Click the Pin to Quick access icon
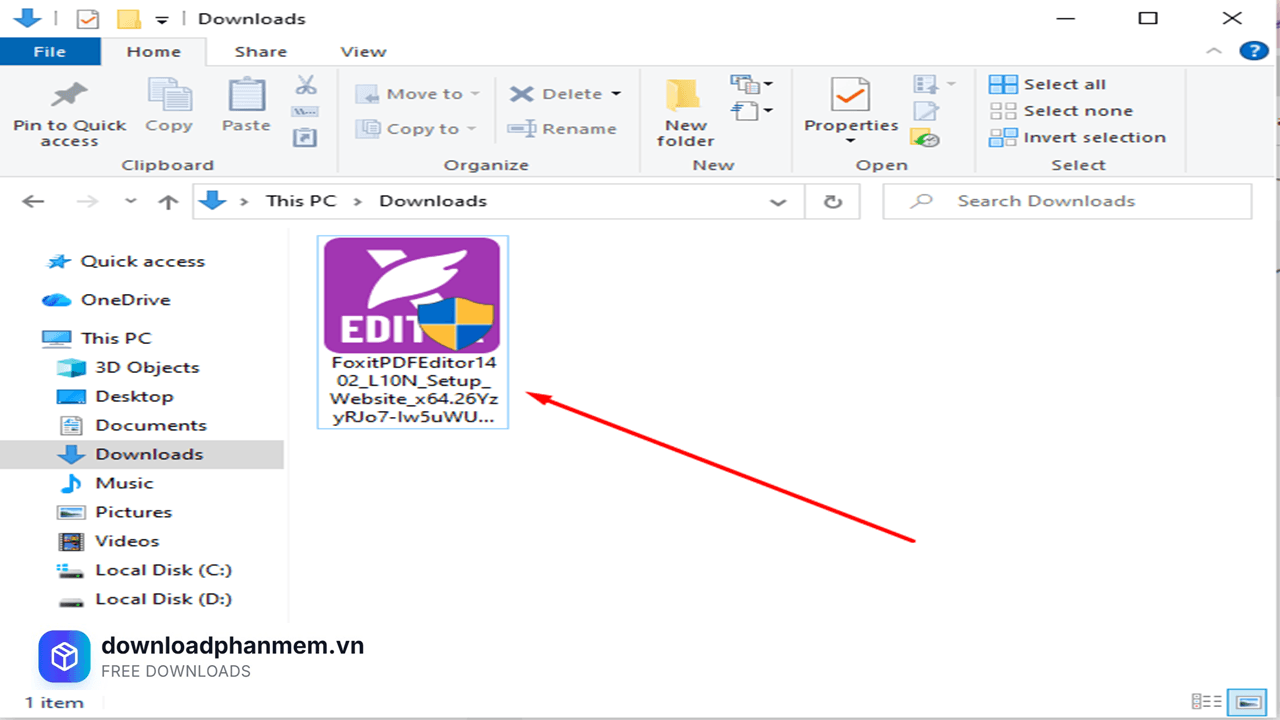This screenshot has width=1280, height=720. (x=69, y=96)
